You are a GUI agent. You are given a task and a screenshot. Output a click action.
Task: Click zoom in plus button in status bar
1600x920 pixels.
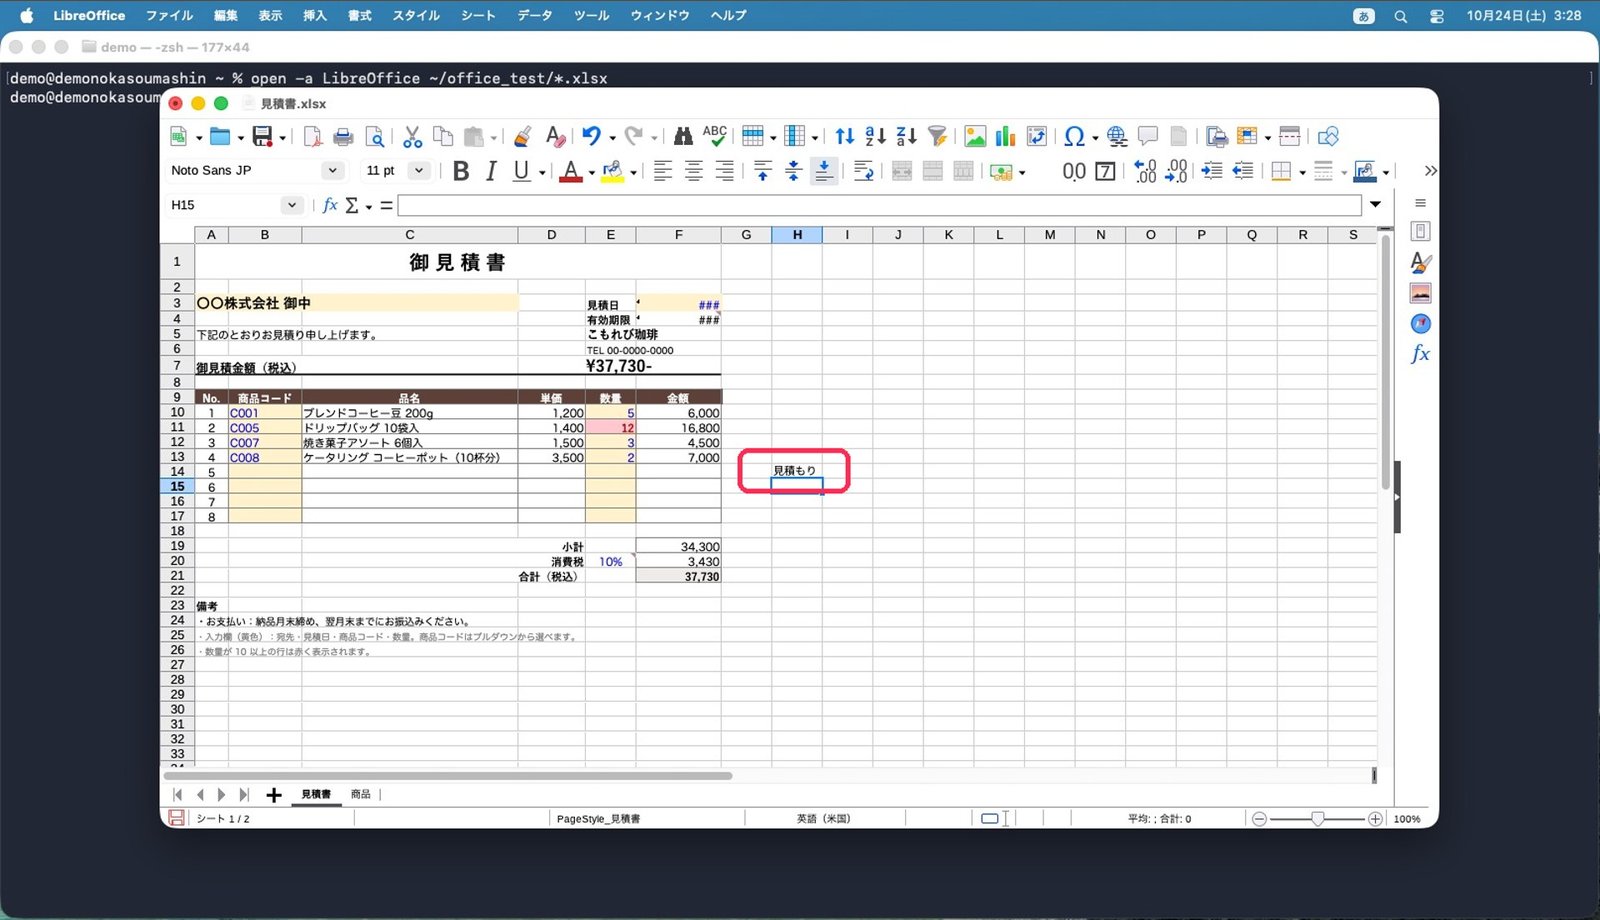(x=1375, y=819)
